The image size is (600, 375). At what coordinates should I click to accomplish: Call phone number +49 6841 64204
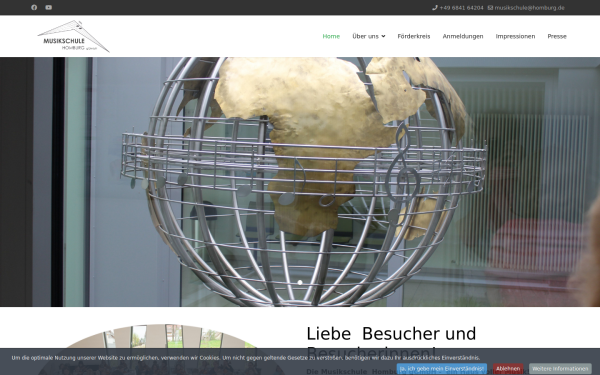(x=461, y=8)
